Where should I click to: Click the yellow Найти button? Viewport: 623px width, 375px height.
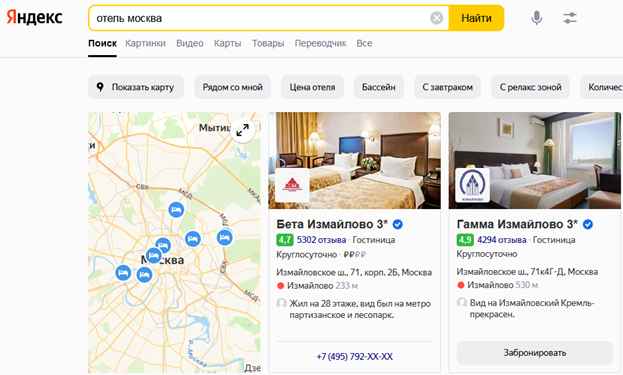click(x=476, y=18)
